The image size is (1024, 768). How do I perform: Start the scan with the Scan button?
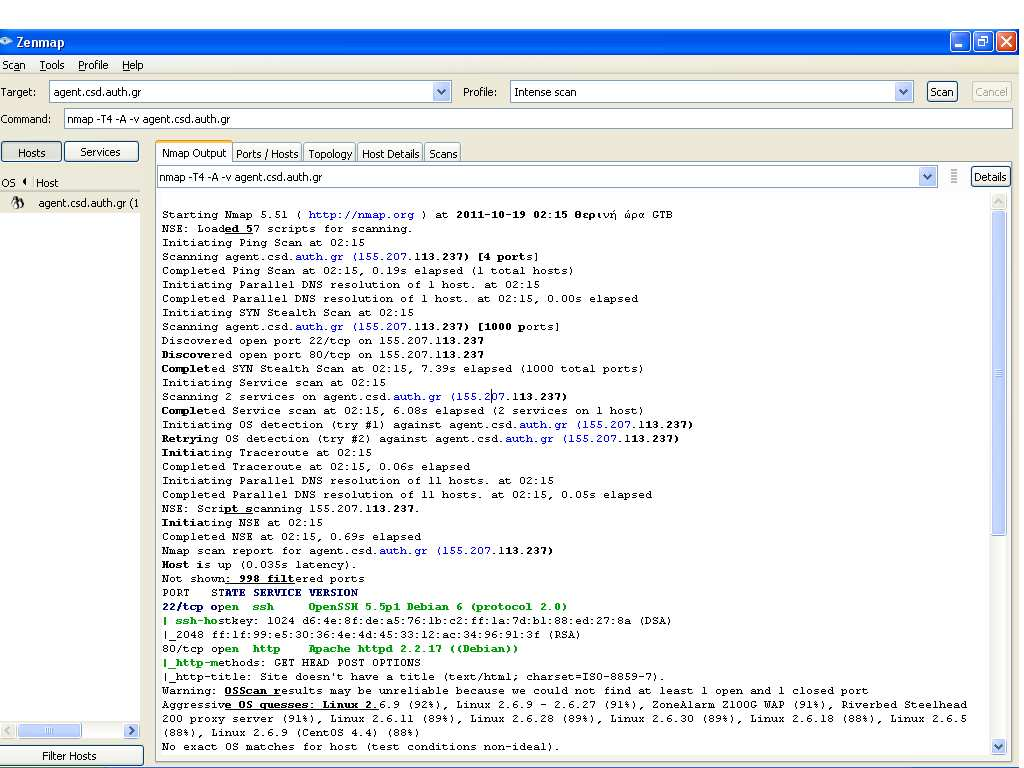click(941, 92)
